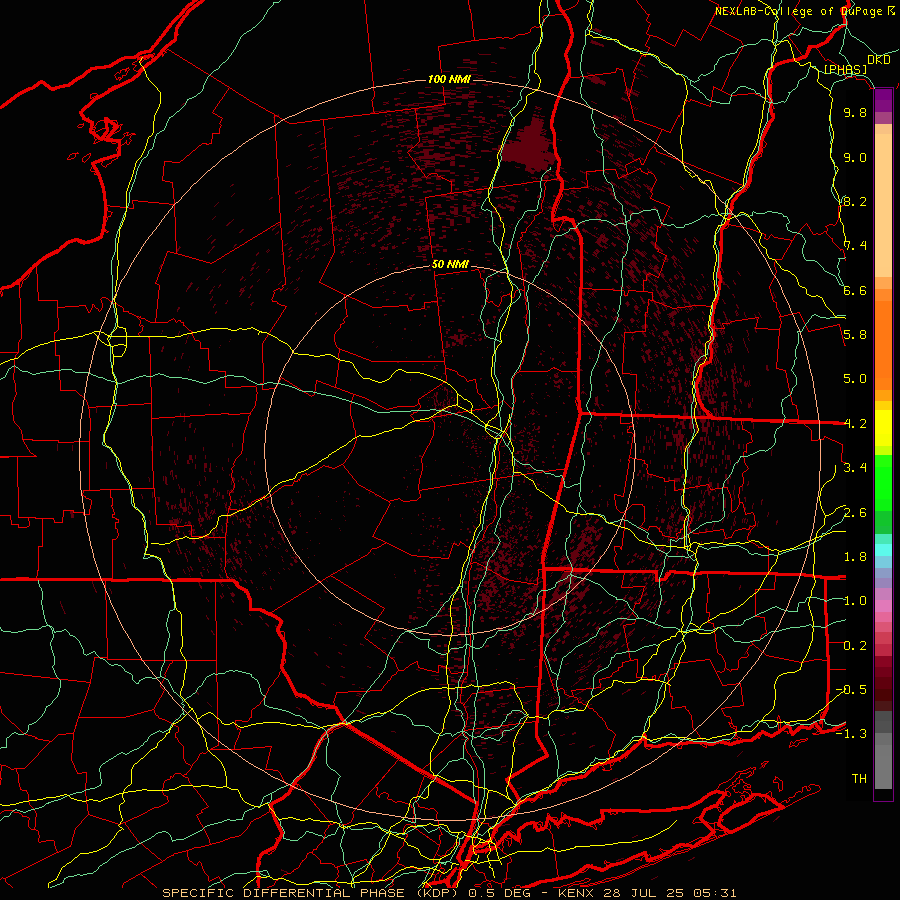Click the 100 NMI range ring label
Screen dimensions: 900x900
pos(449,79)
